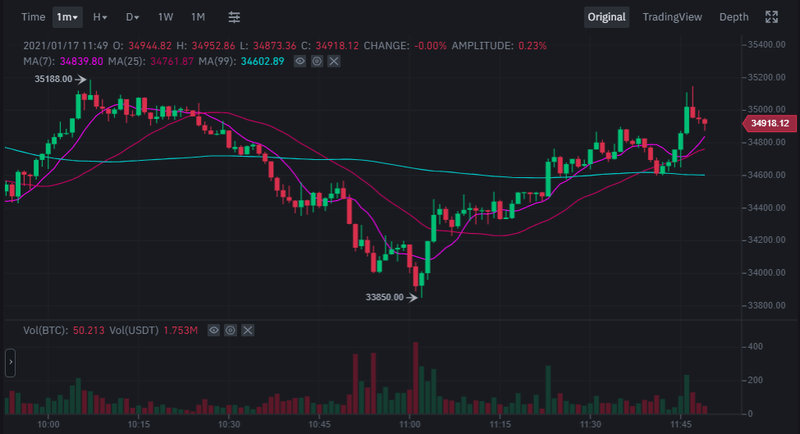Click the 35188.00 high price marker
The image size is (800, 434).
point(54,79)
